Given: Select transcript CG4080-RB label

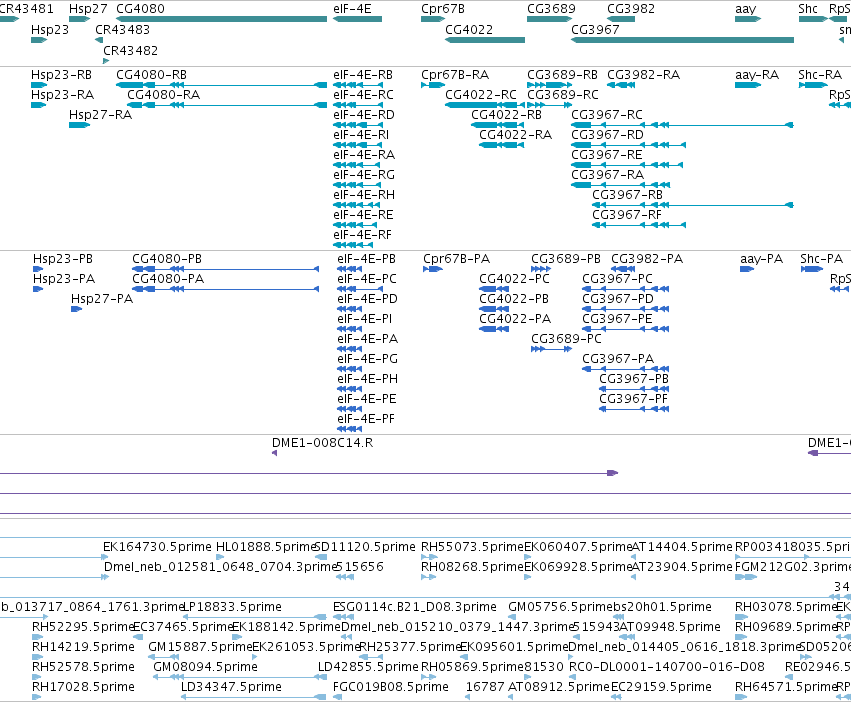Looking at the screenshot, I should 151,75.
